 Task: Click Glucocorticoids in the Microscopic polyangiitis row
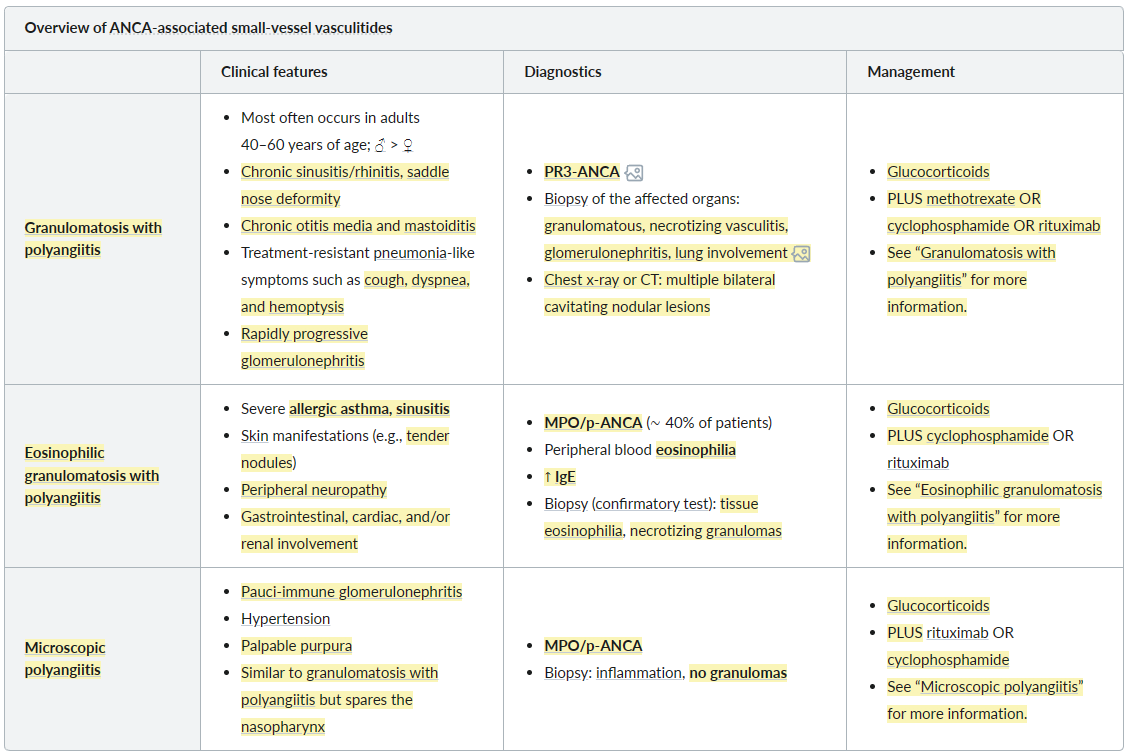click(x=938, y=606)
